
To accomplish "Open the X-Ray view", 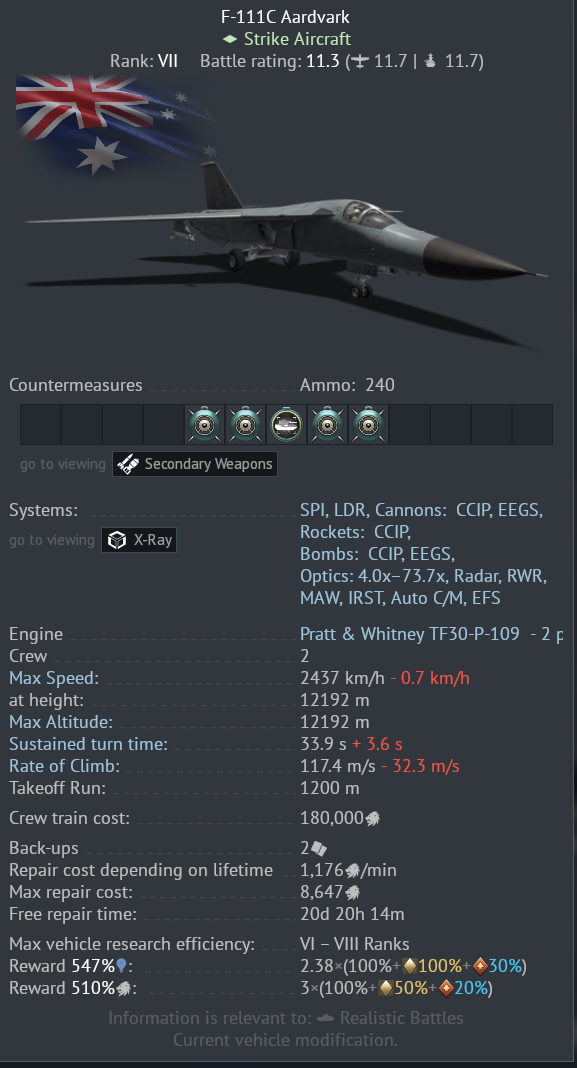I will tap(139, 540).
